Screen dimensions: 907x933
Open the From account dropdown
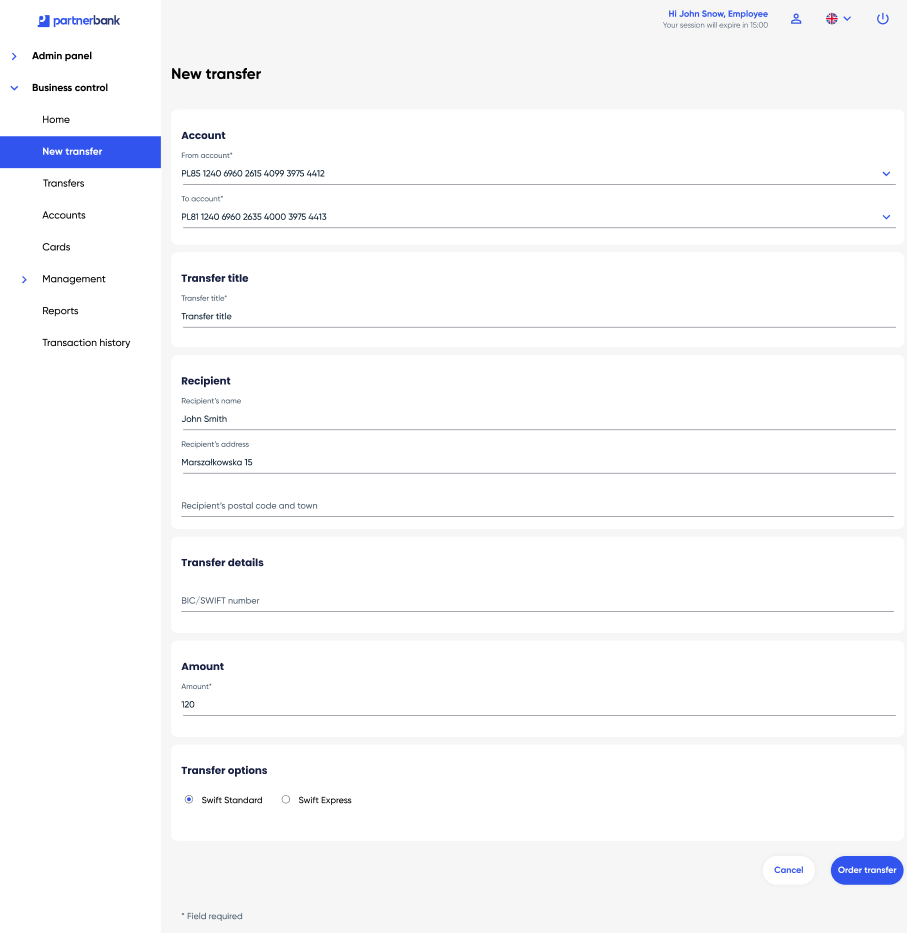tap(886, 174)
